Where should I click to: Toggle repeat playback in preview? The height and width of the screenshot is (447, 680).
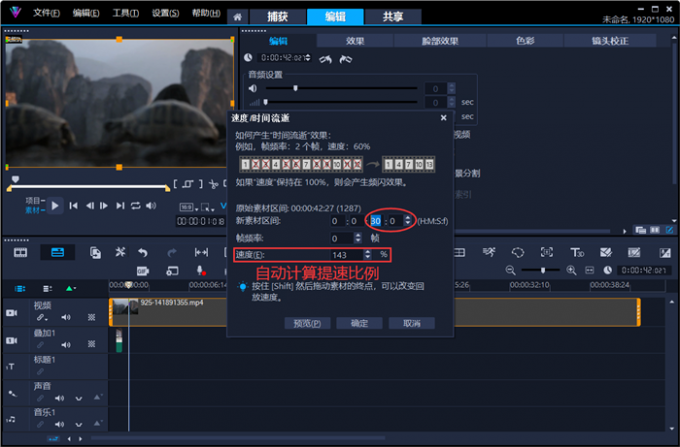click(136, 206)
